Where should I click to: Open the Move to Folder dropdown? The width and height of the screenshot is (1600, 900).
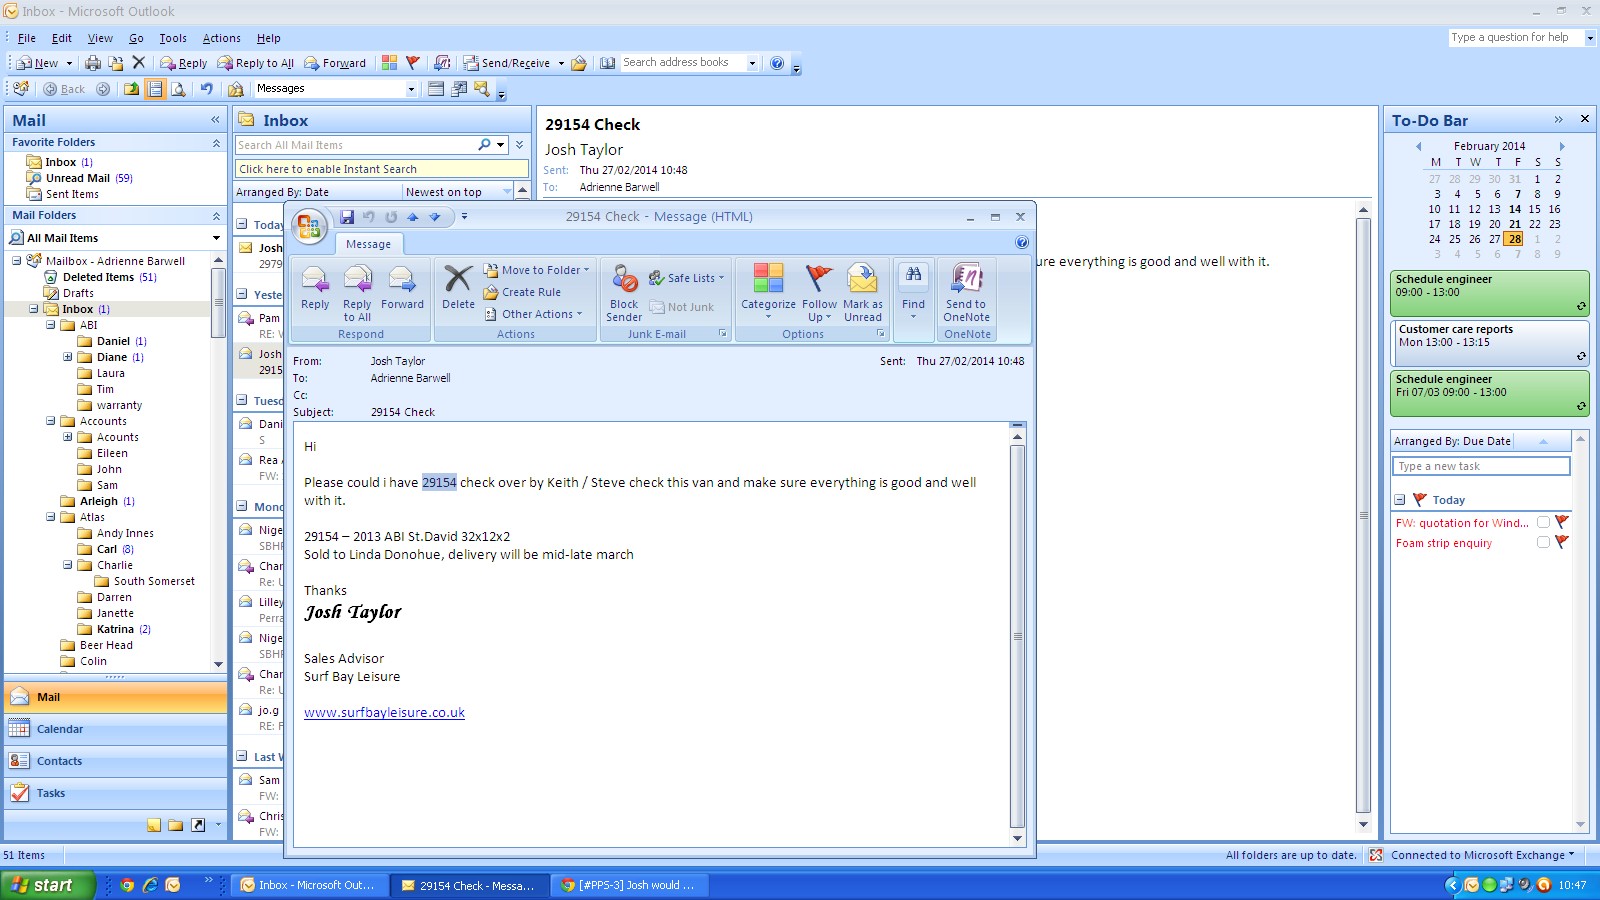pos(536,270)
